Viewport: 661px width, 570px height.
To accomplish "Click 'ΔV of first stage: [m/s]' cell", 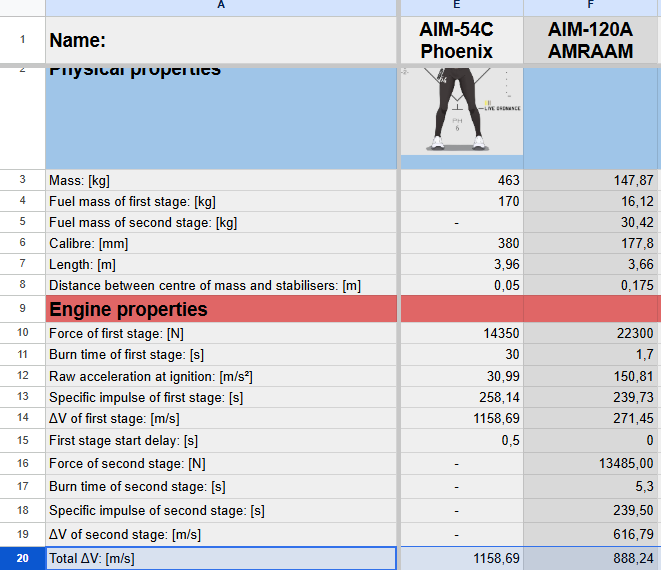I will click(221, 418).
